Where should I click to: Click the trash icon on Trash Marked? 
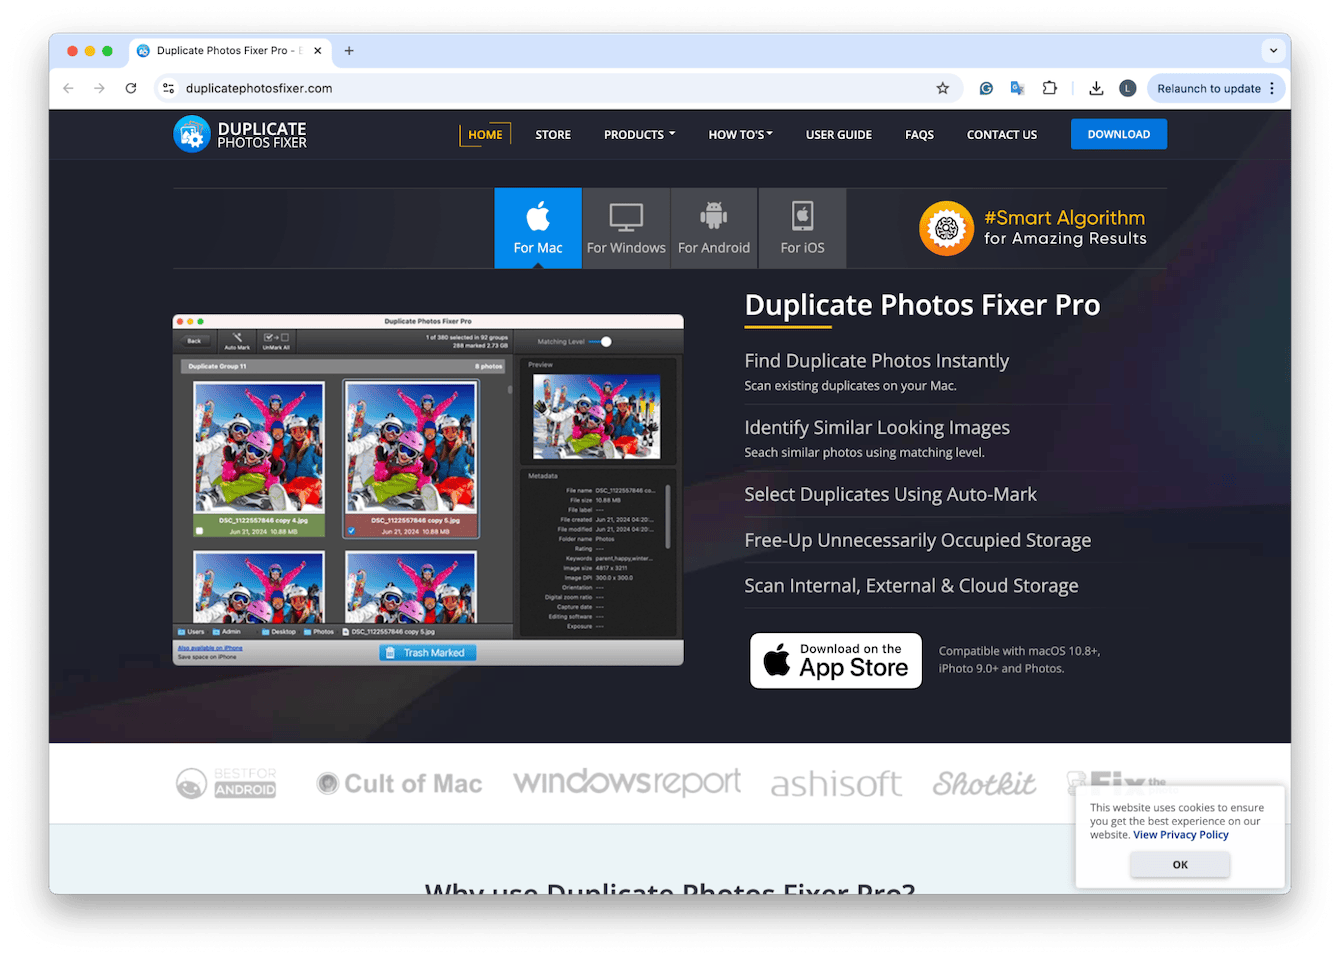[389, 652]
